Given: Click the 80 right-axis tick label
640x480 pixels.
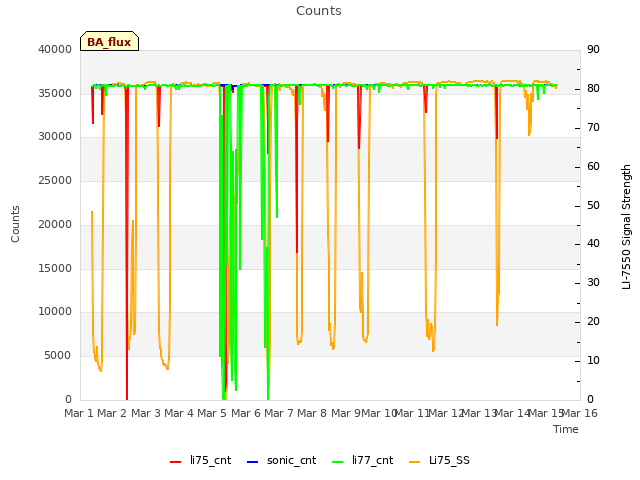Looking at the screenshot, I should tap(593, 89).
